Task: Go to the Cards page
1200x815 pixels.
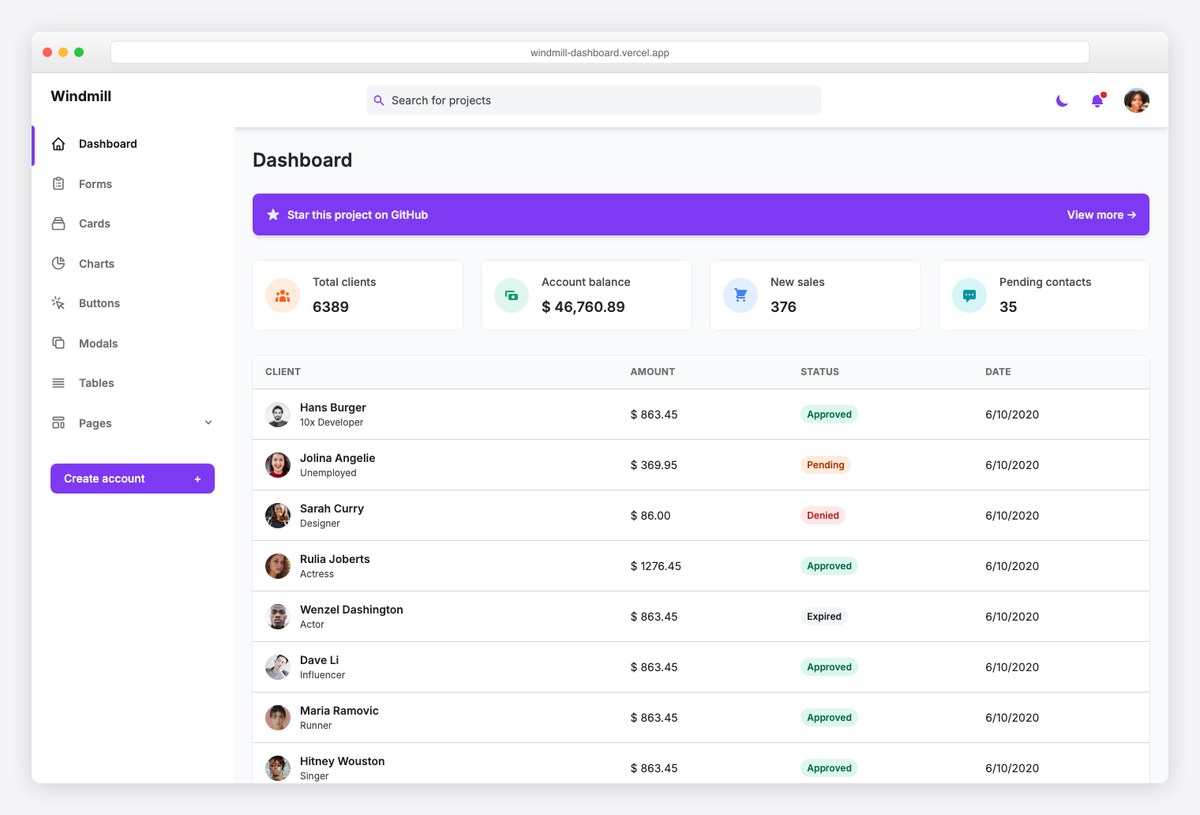Action: [94, 224]
